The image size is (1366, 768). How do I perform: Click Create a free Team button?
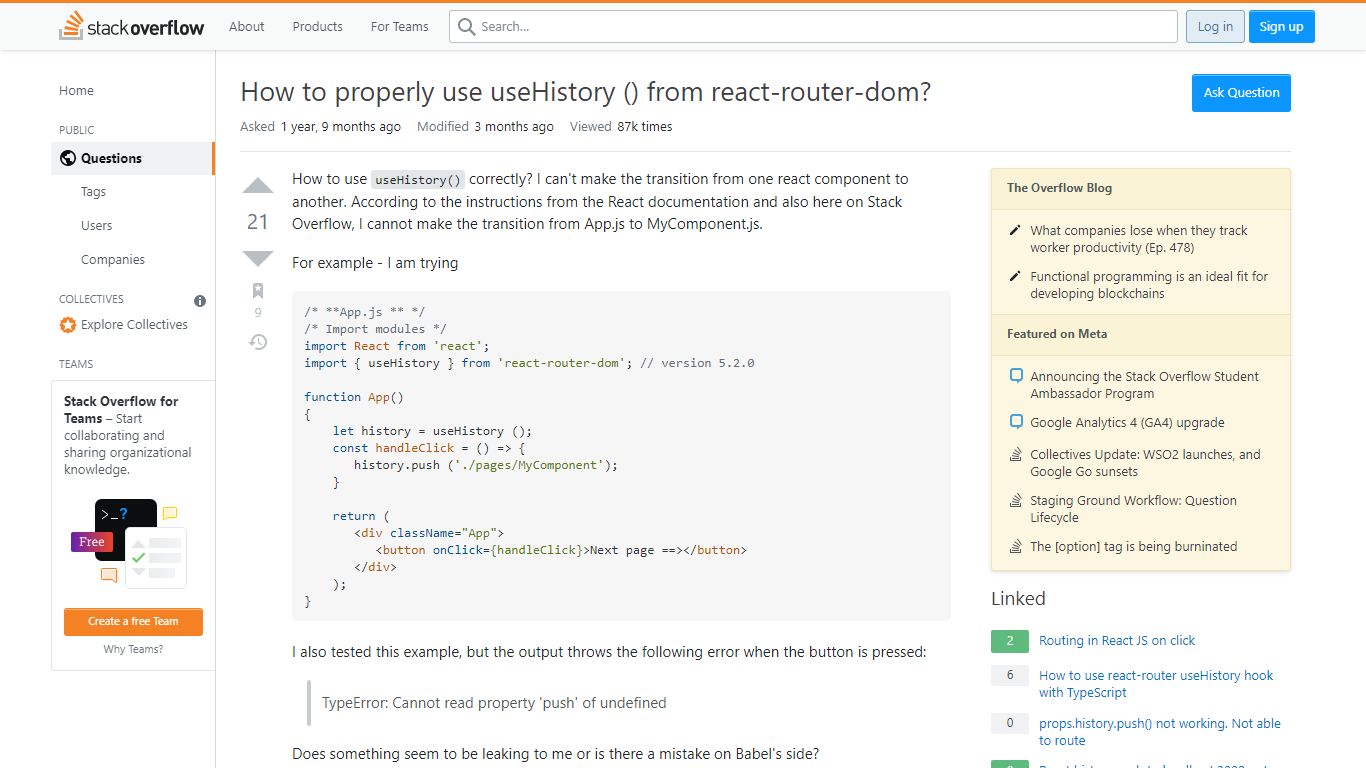(x=133, y=622)
